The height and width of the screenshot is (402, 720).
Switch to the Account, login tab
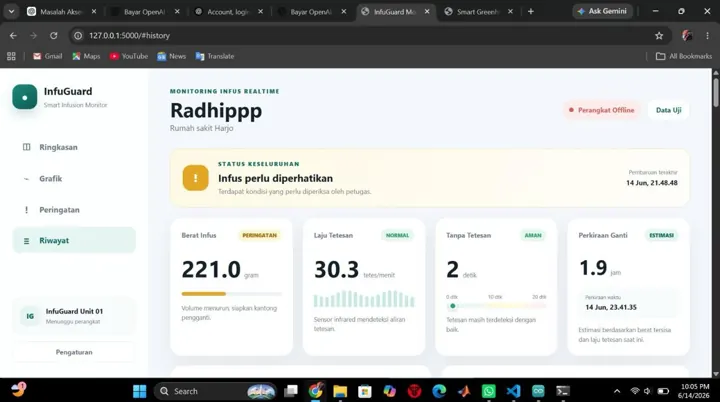[x=229, y=12]
